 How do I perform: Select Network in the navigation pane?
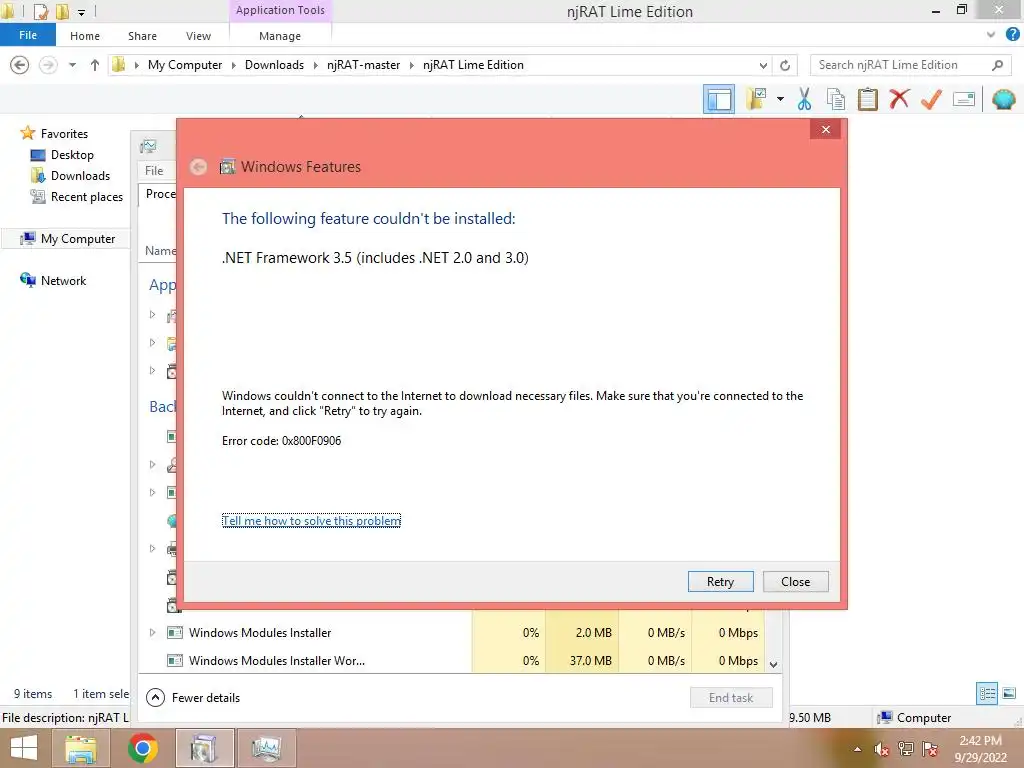click(53, 281)
